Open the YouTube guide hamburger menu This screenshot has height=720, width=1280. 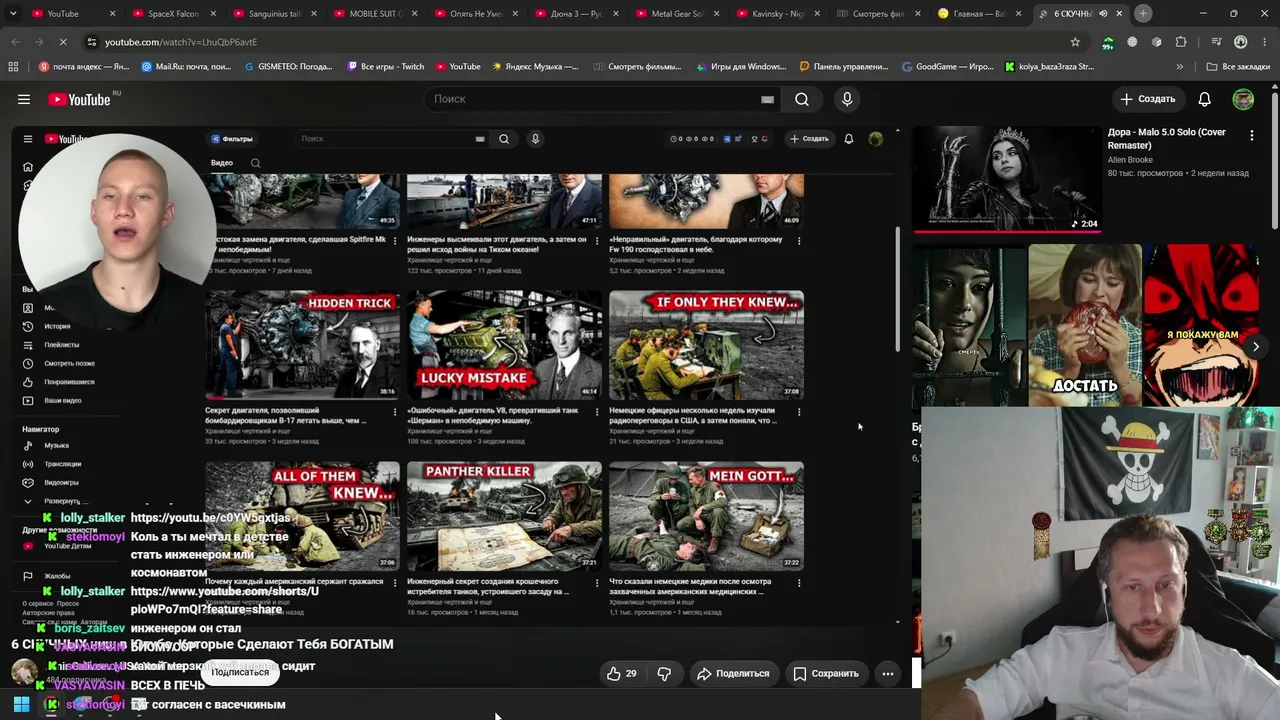[24, 99]
